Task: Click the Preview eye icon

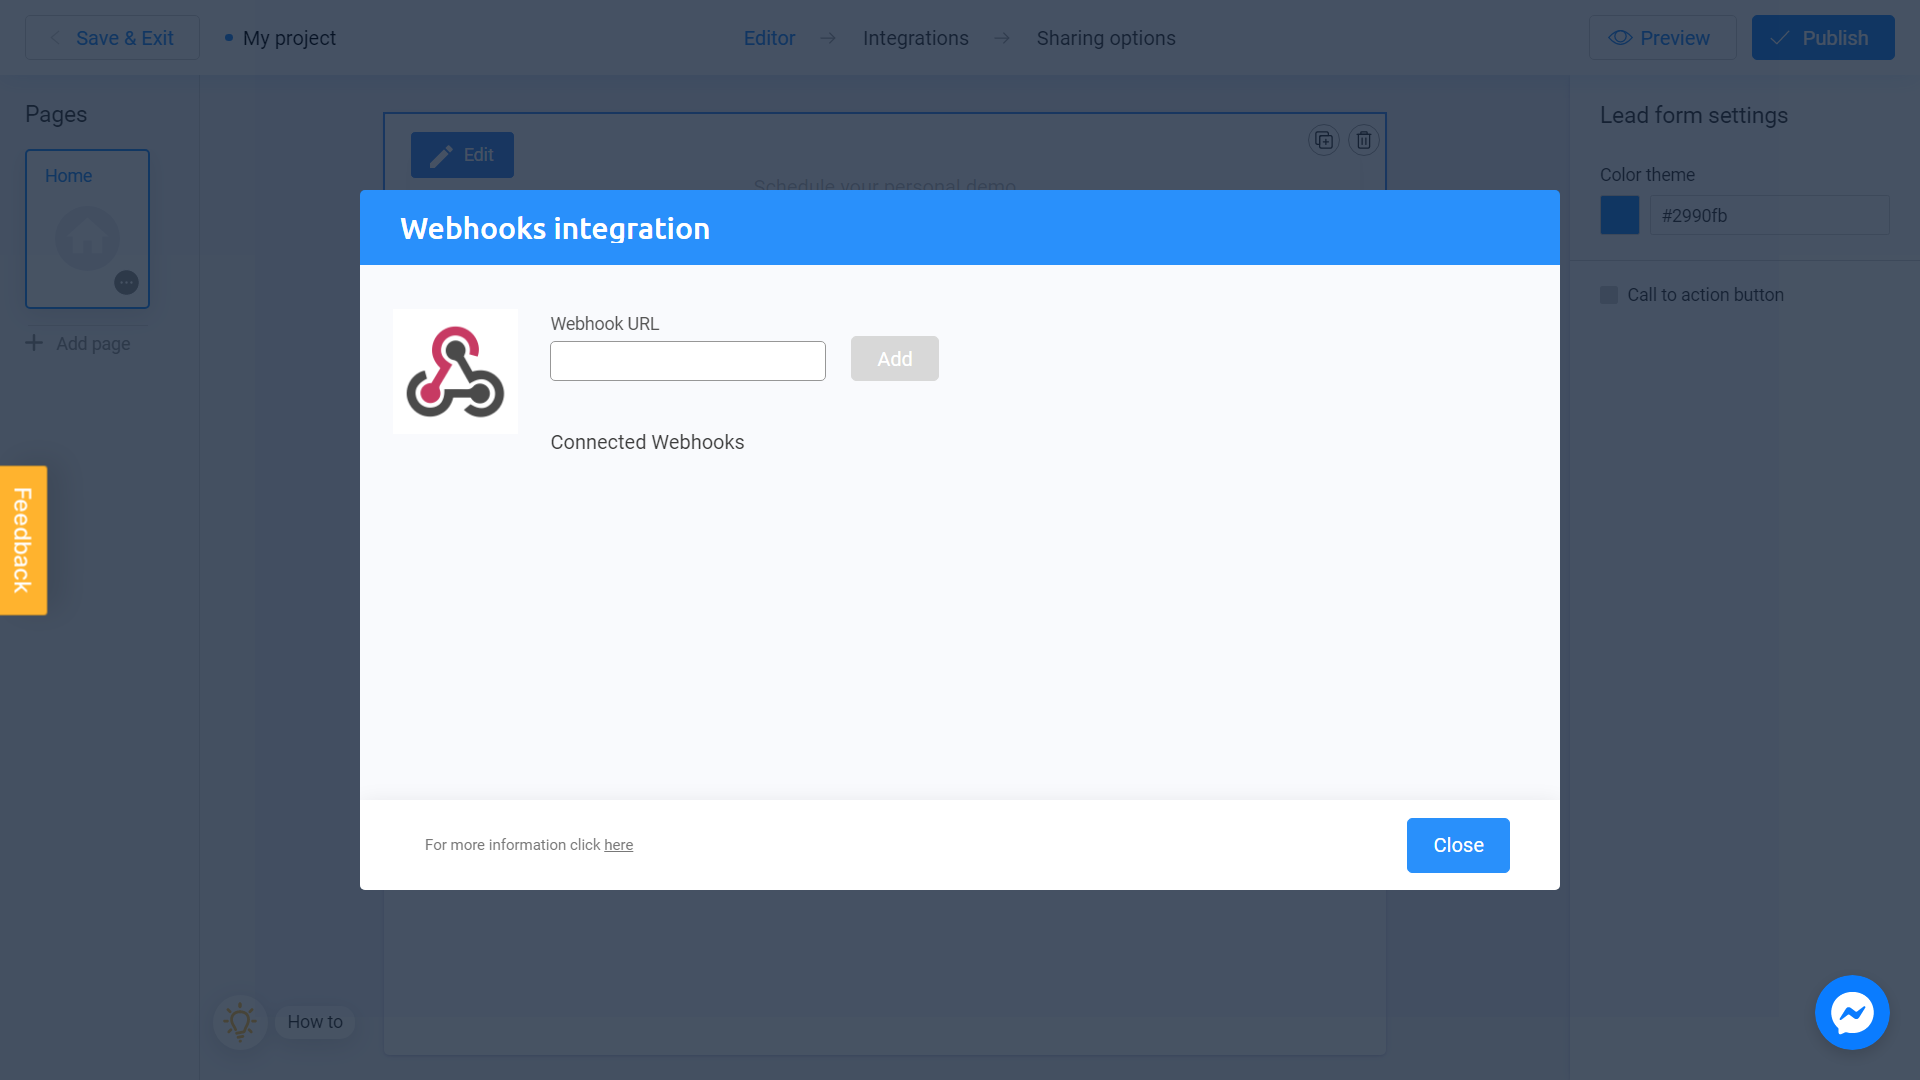Action: coord(1618,38)
